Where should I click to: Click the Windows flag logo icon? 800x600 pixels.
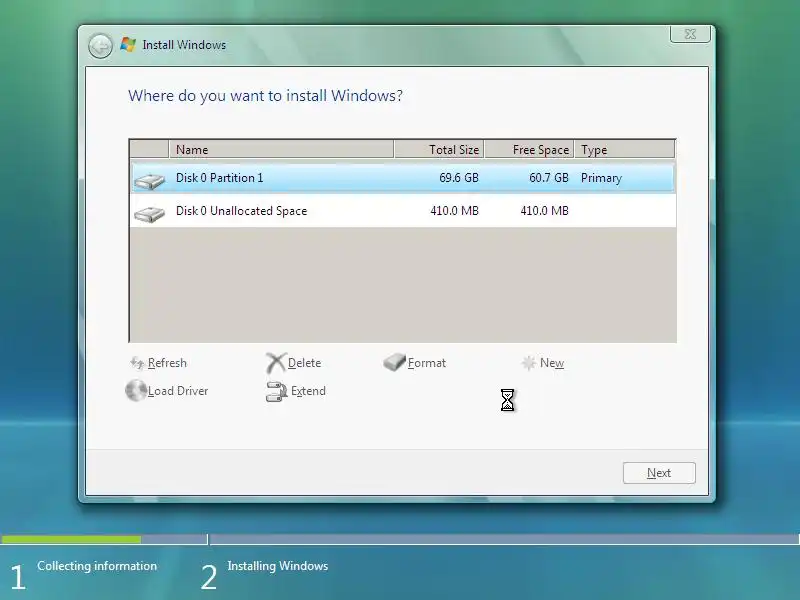[128, 45]
